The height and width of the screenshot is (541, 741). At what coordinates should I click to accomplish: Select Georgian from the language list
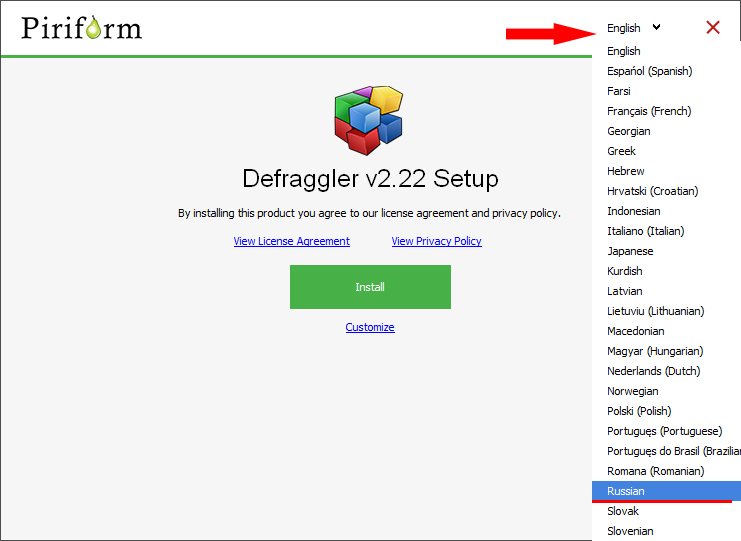coord(628,131)
